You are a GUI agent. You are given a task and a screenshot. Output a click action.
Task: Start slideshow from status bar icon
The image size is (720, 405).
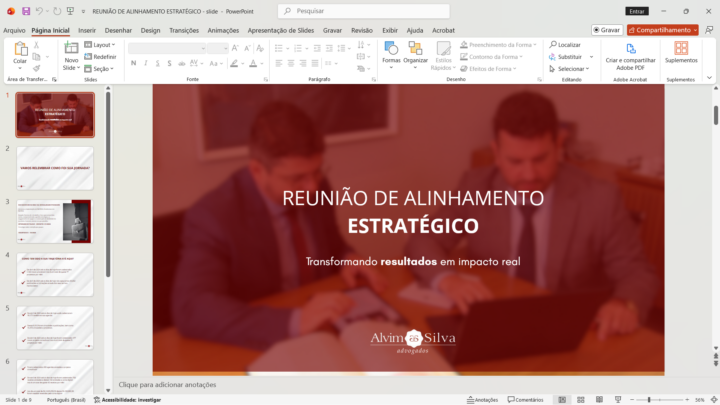pyautogui.click(x=616, y=399)
